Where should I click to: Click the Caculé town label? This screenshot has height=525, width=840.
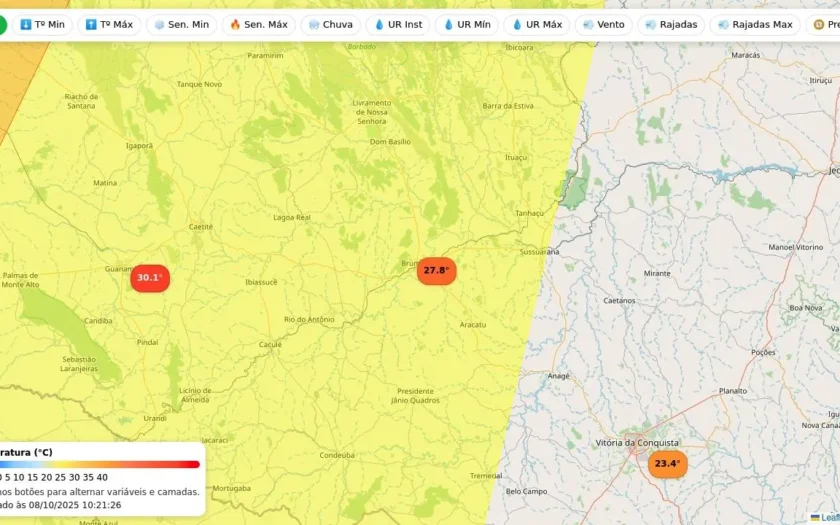tap(271, 344)
